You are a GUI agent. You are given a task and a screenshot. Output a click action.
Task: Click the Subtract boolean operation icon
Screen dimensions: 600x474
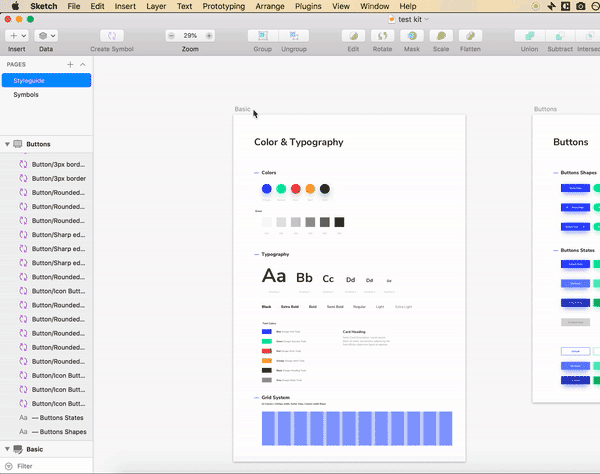pos(560,36)
